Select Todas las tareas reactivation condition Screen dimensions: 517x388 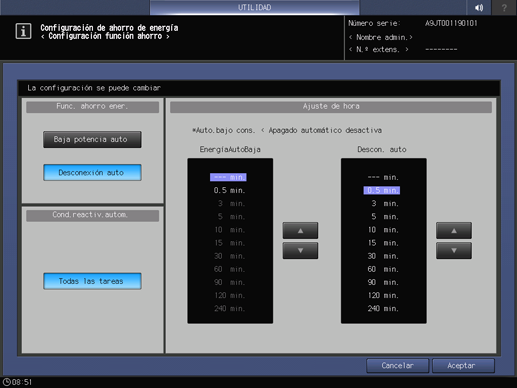[x=92, y=281]
